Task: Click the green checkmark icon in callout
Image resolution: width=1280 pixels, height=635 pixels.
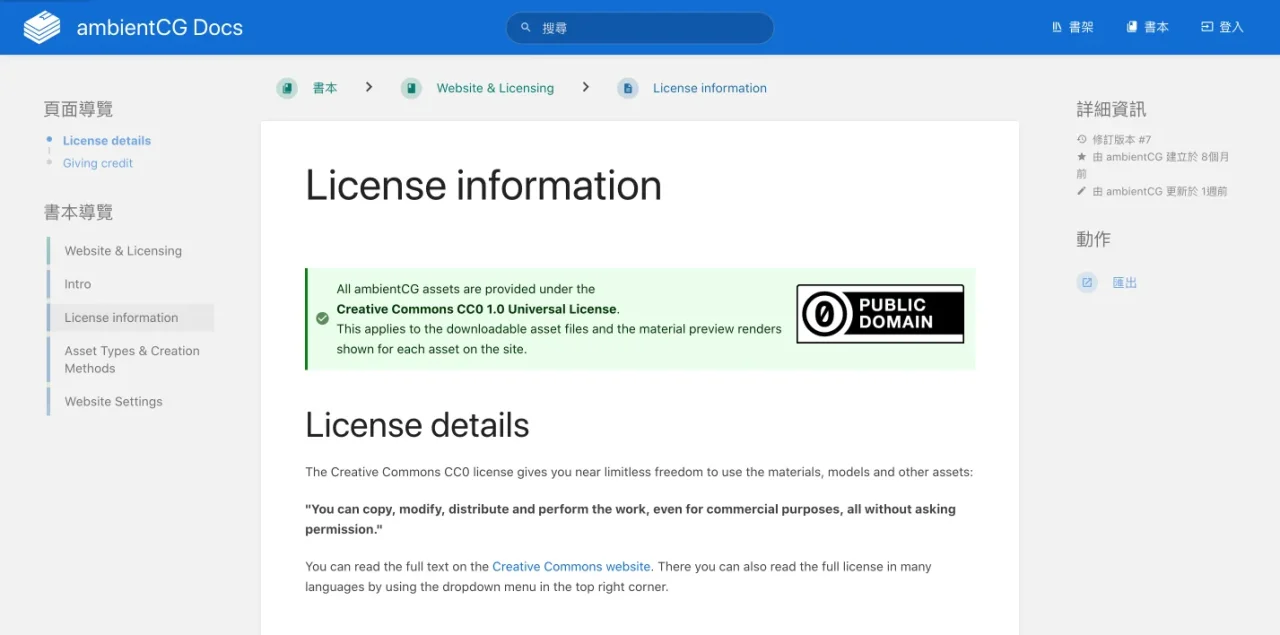Action: pyautogui.click(x=322, y=318)
